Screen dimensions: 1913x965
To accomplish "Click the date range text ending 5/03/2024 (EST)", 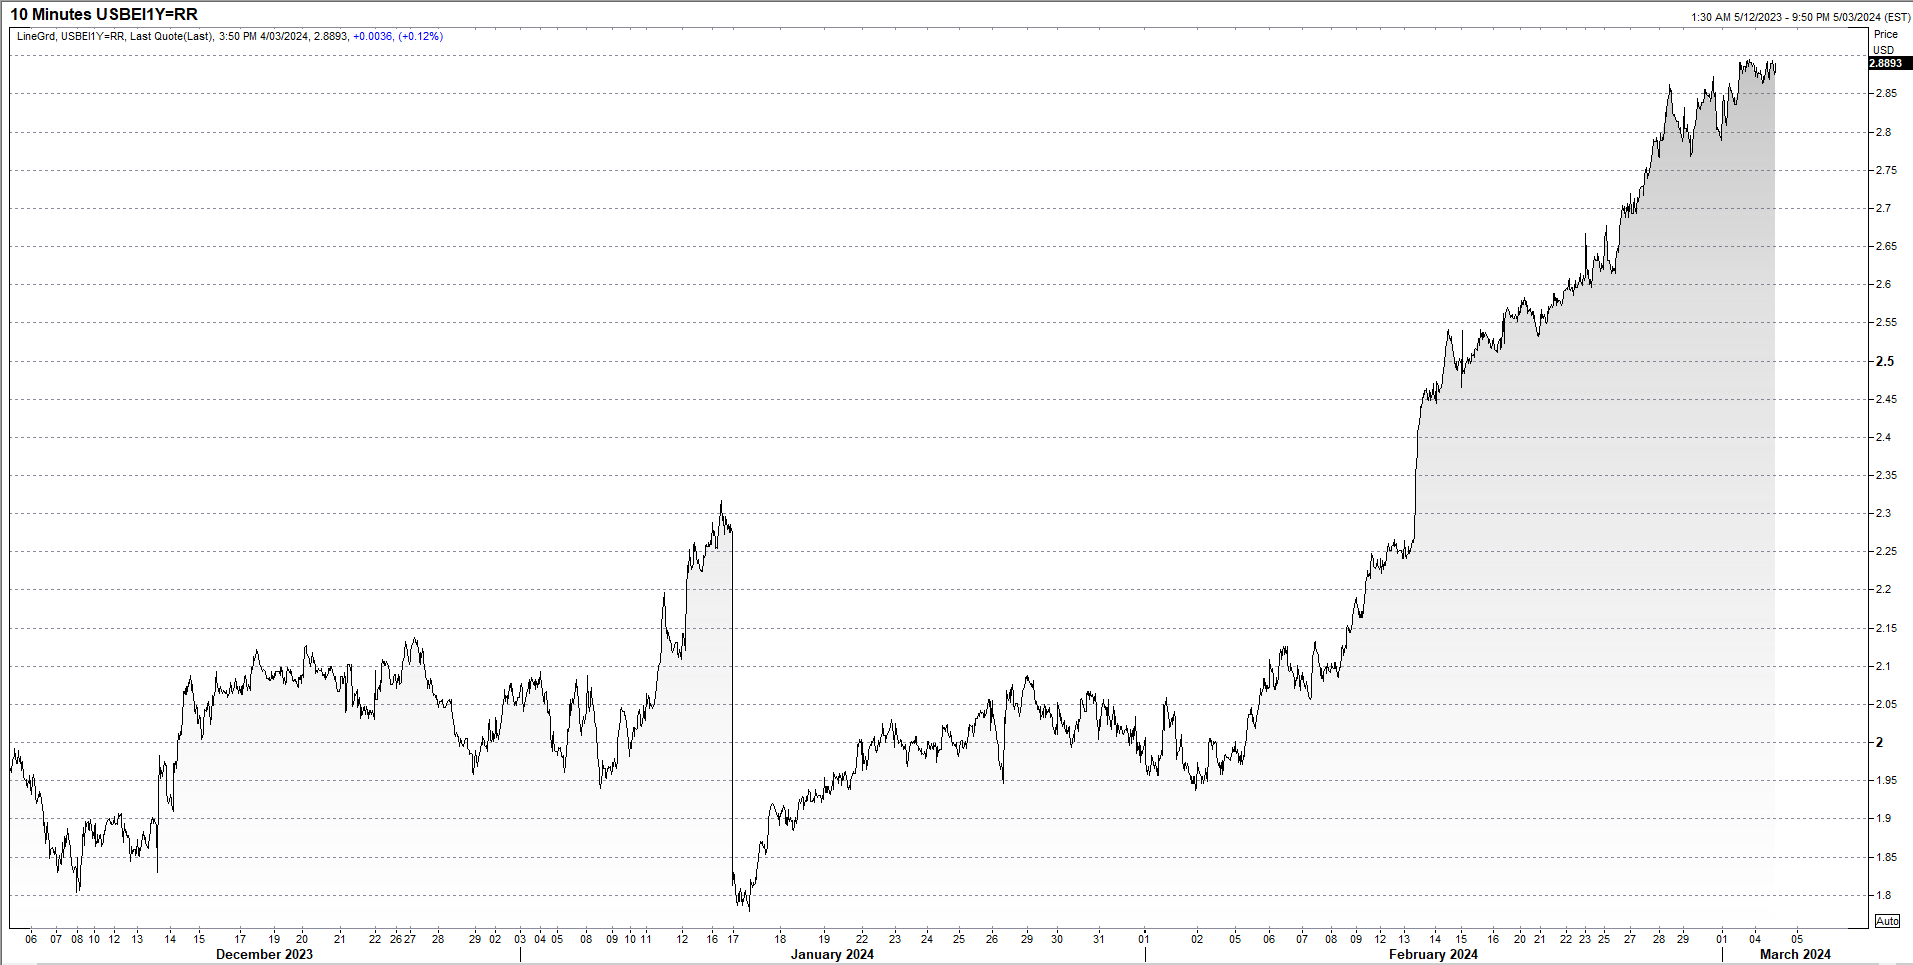I will 1800,17.
